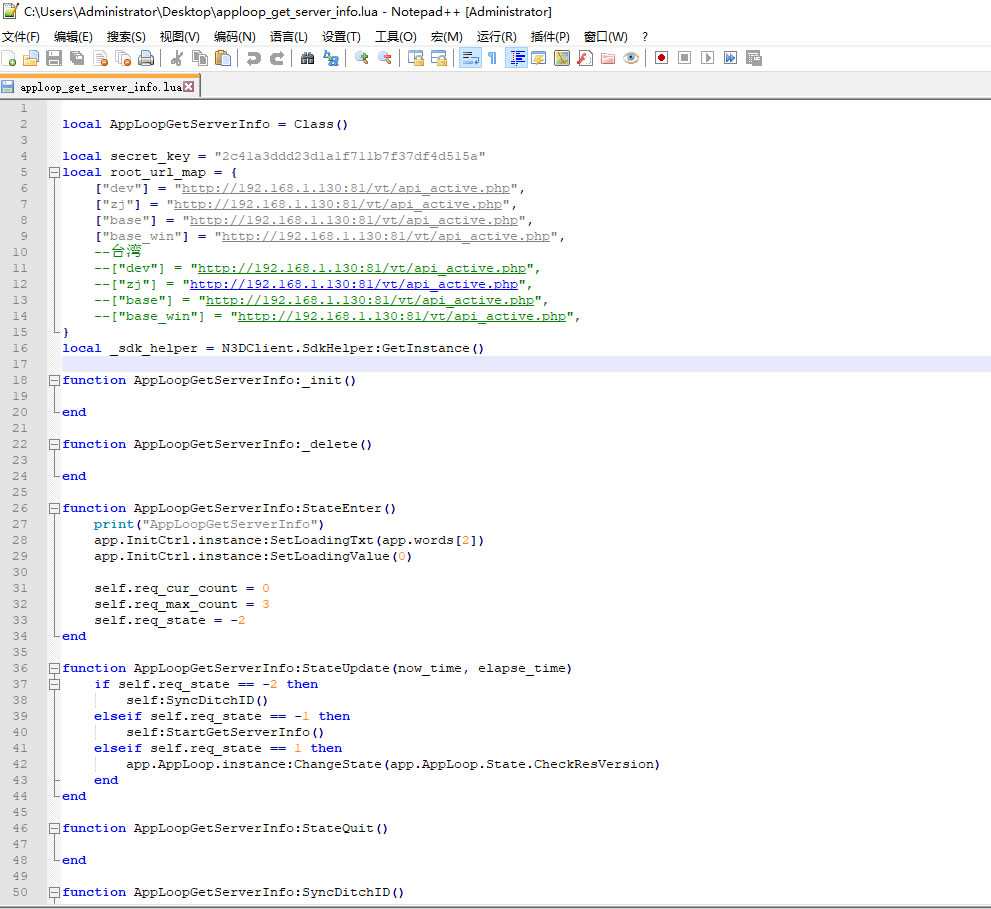This screenshot has height=909, width=991.
Task: Toggle Show All Characters pilcrow button
Action: click(492, 59)
